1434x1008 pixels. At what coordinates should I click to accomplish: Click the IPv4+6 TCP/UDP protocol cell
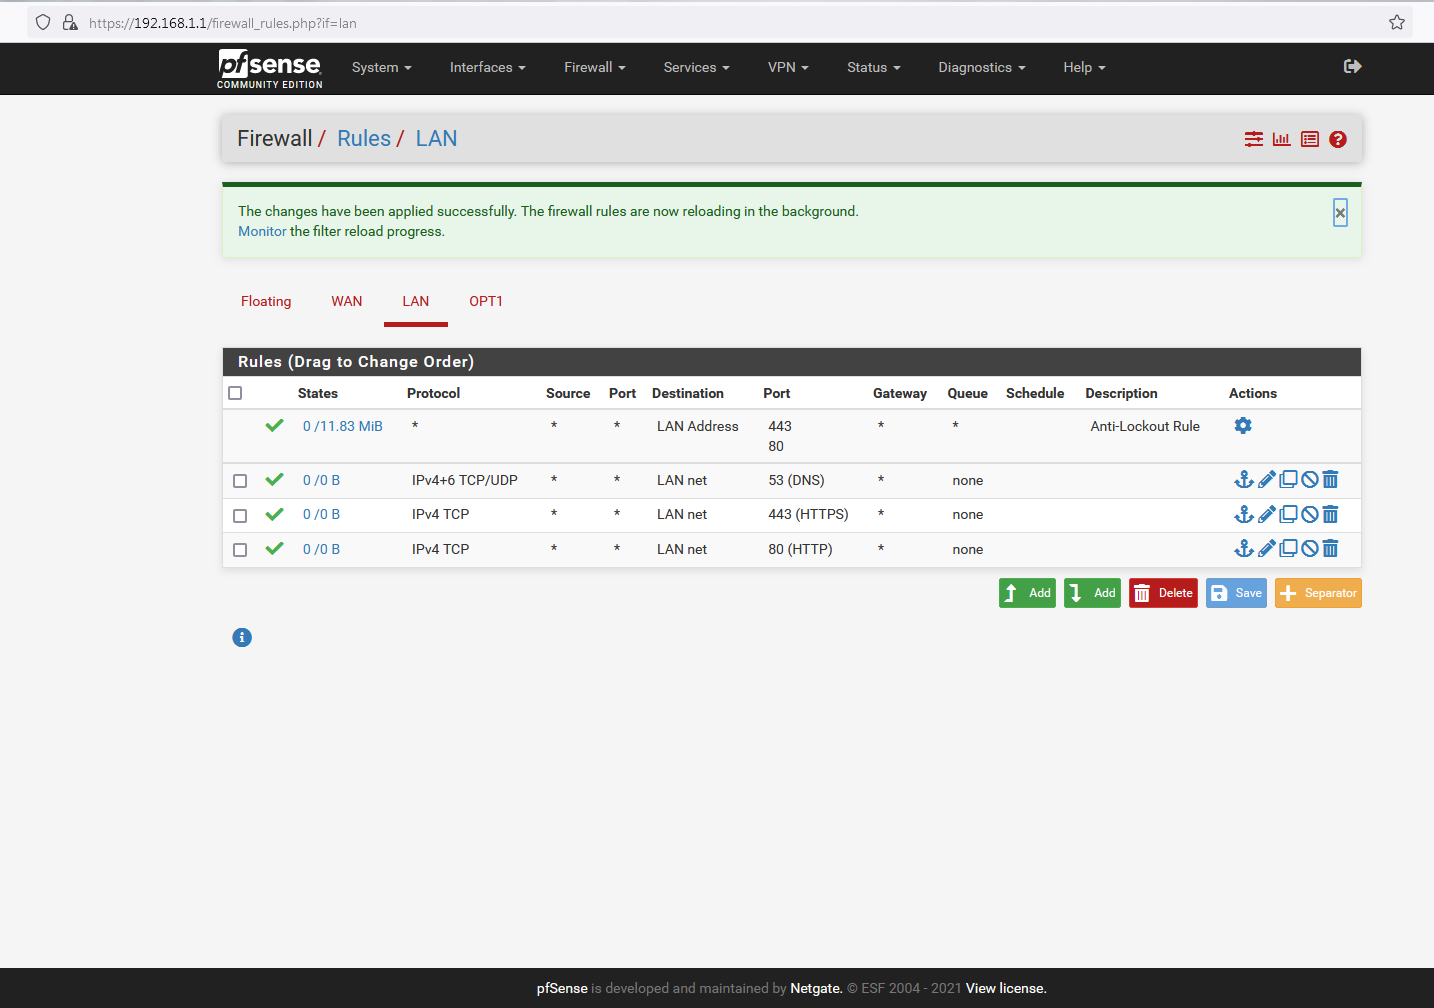tap(465, 480)
